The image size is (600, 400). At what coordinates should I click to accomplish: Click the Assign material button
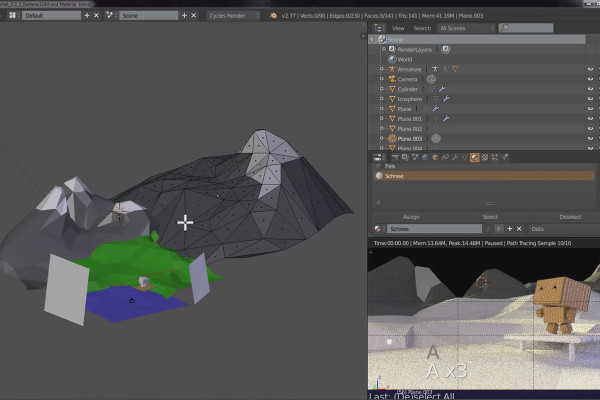point(411,217)
